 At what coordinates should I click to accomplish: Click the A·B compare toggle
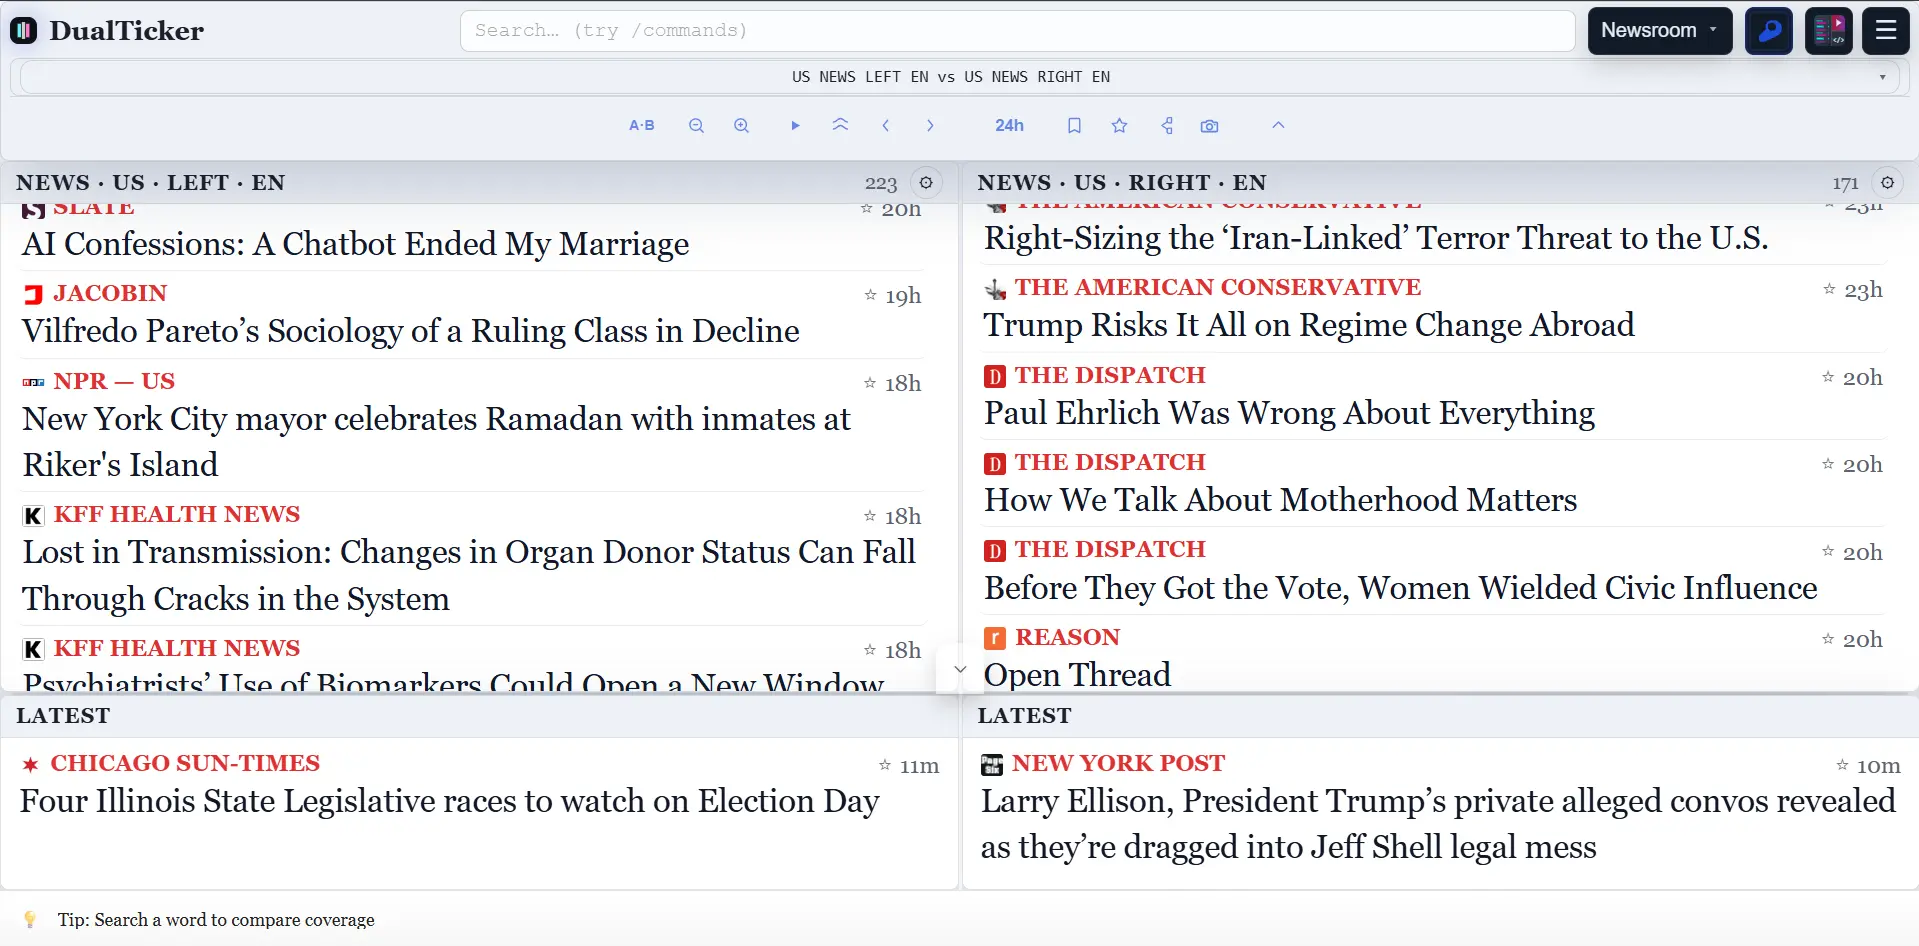click(641, 126)
